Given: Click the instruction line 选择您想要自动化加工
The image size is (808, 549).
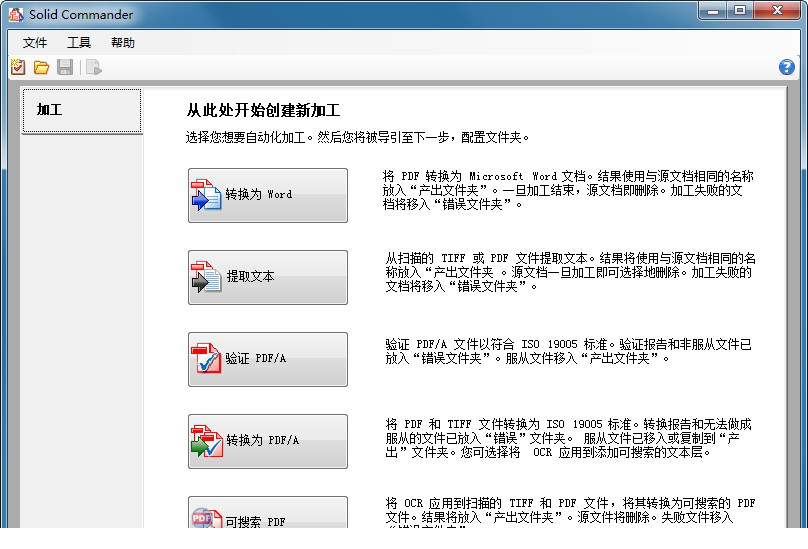Looking at the screenshot, I should (357, 138).
